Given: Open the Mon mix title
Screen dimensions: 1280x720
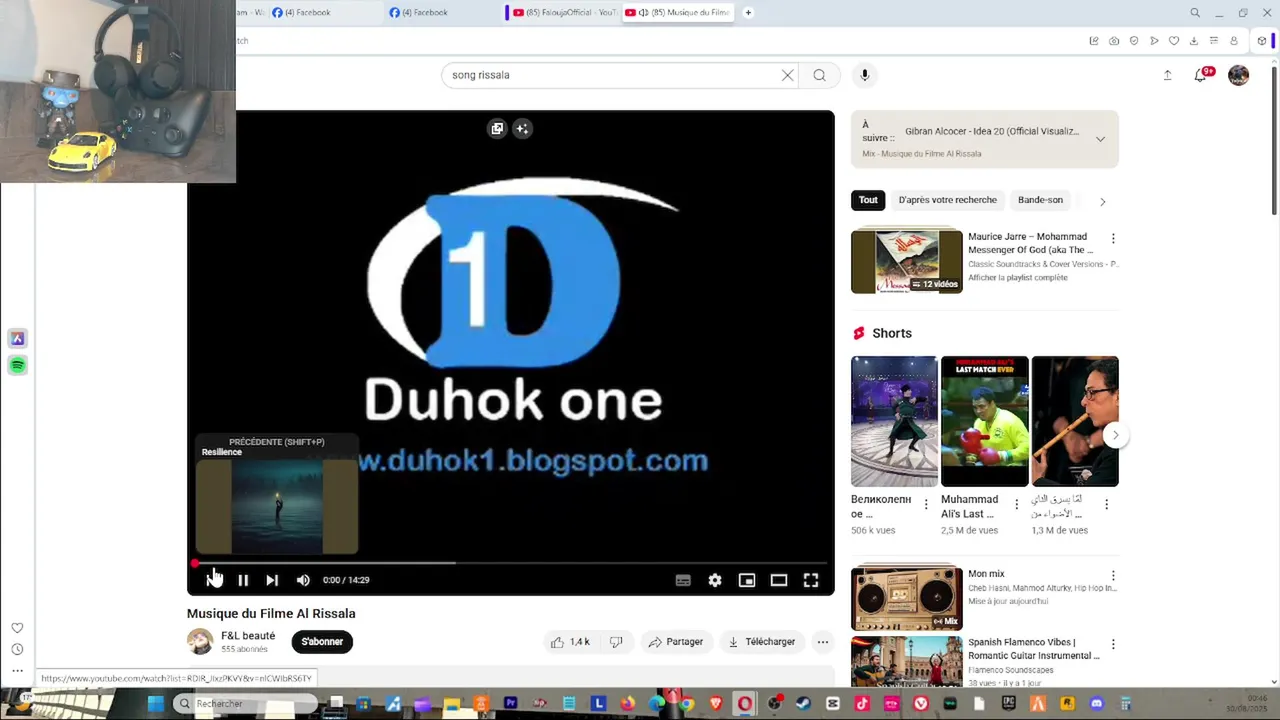Looking at the screenshot, I should point(986,574).
